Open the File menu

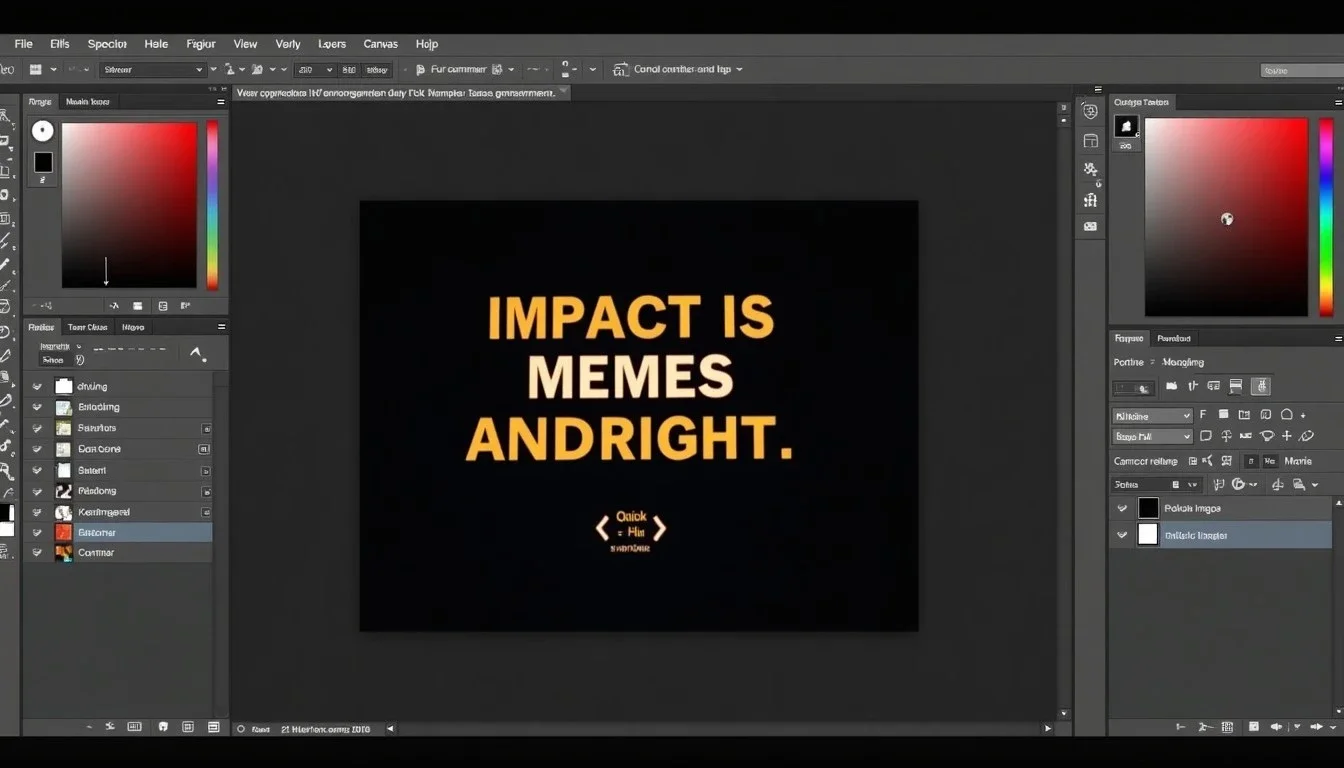[x=23, y=44]
